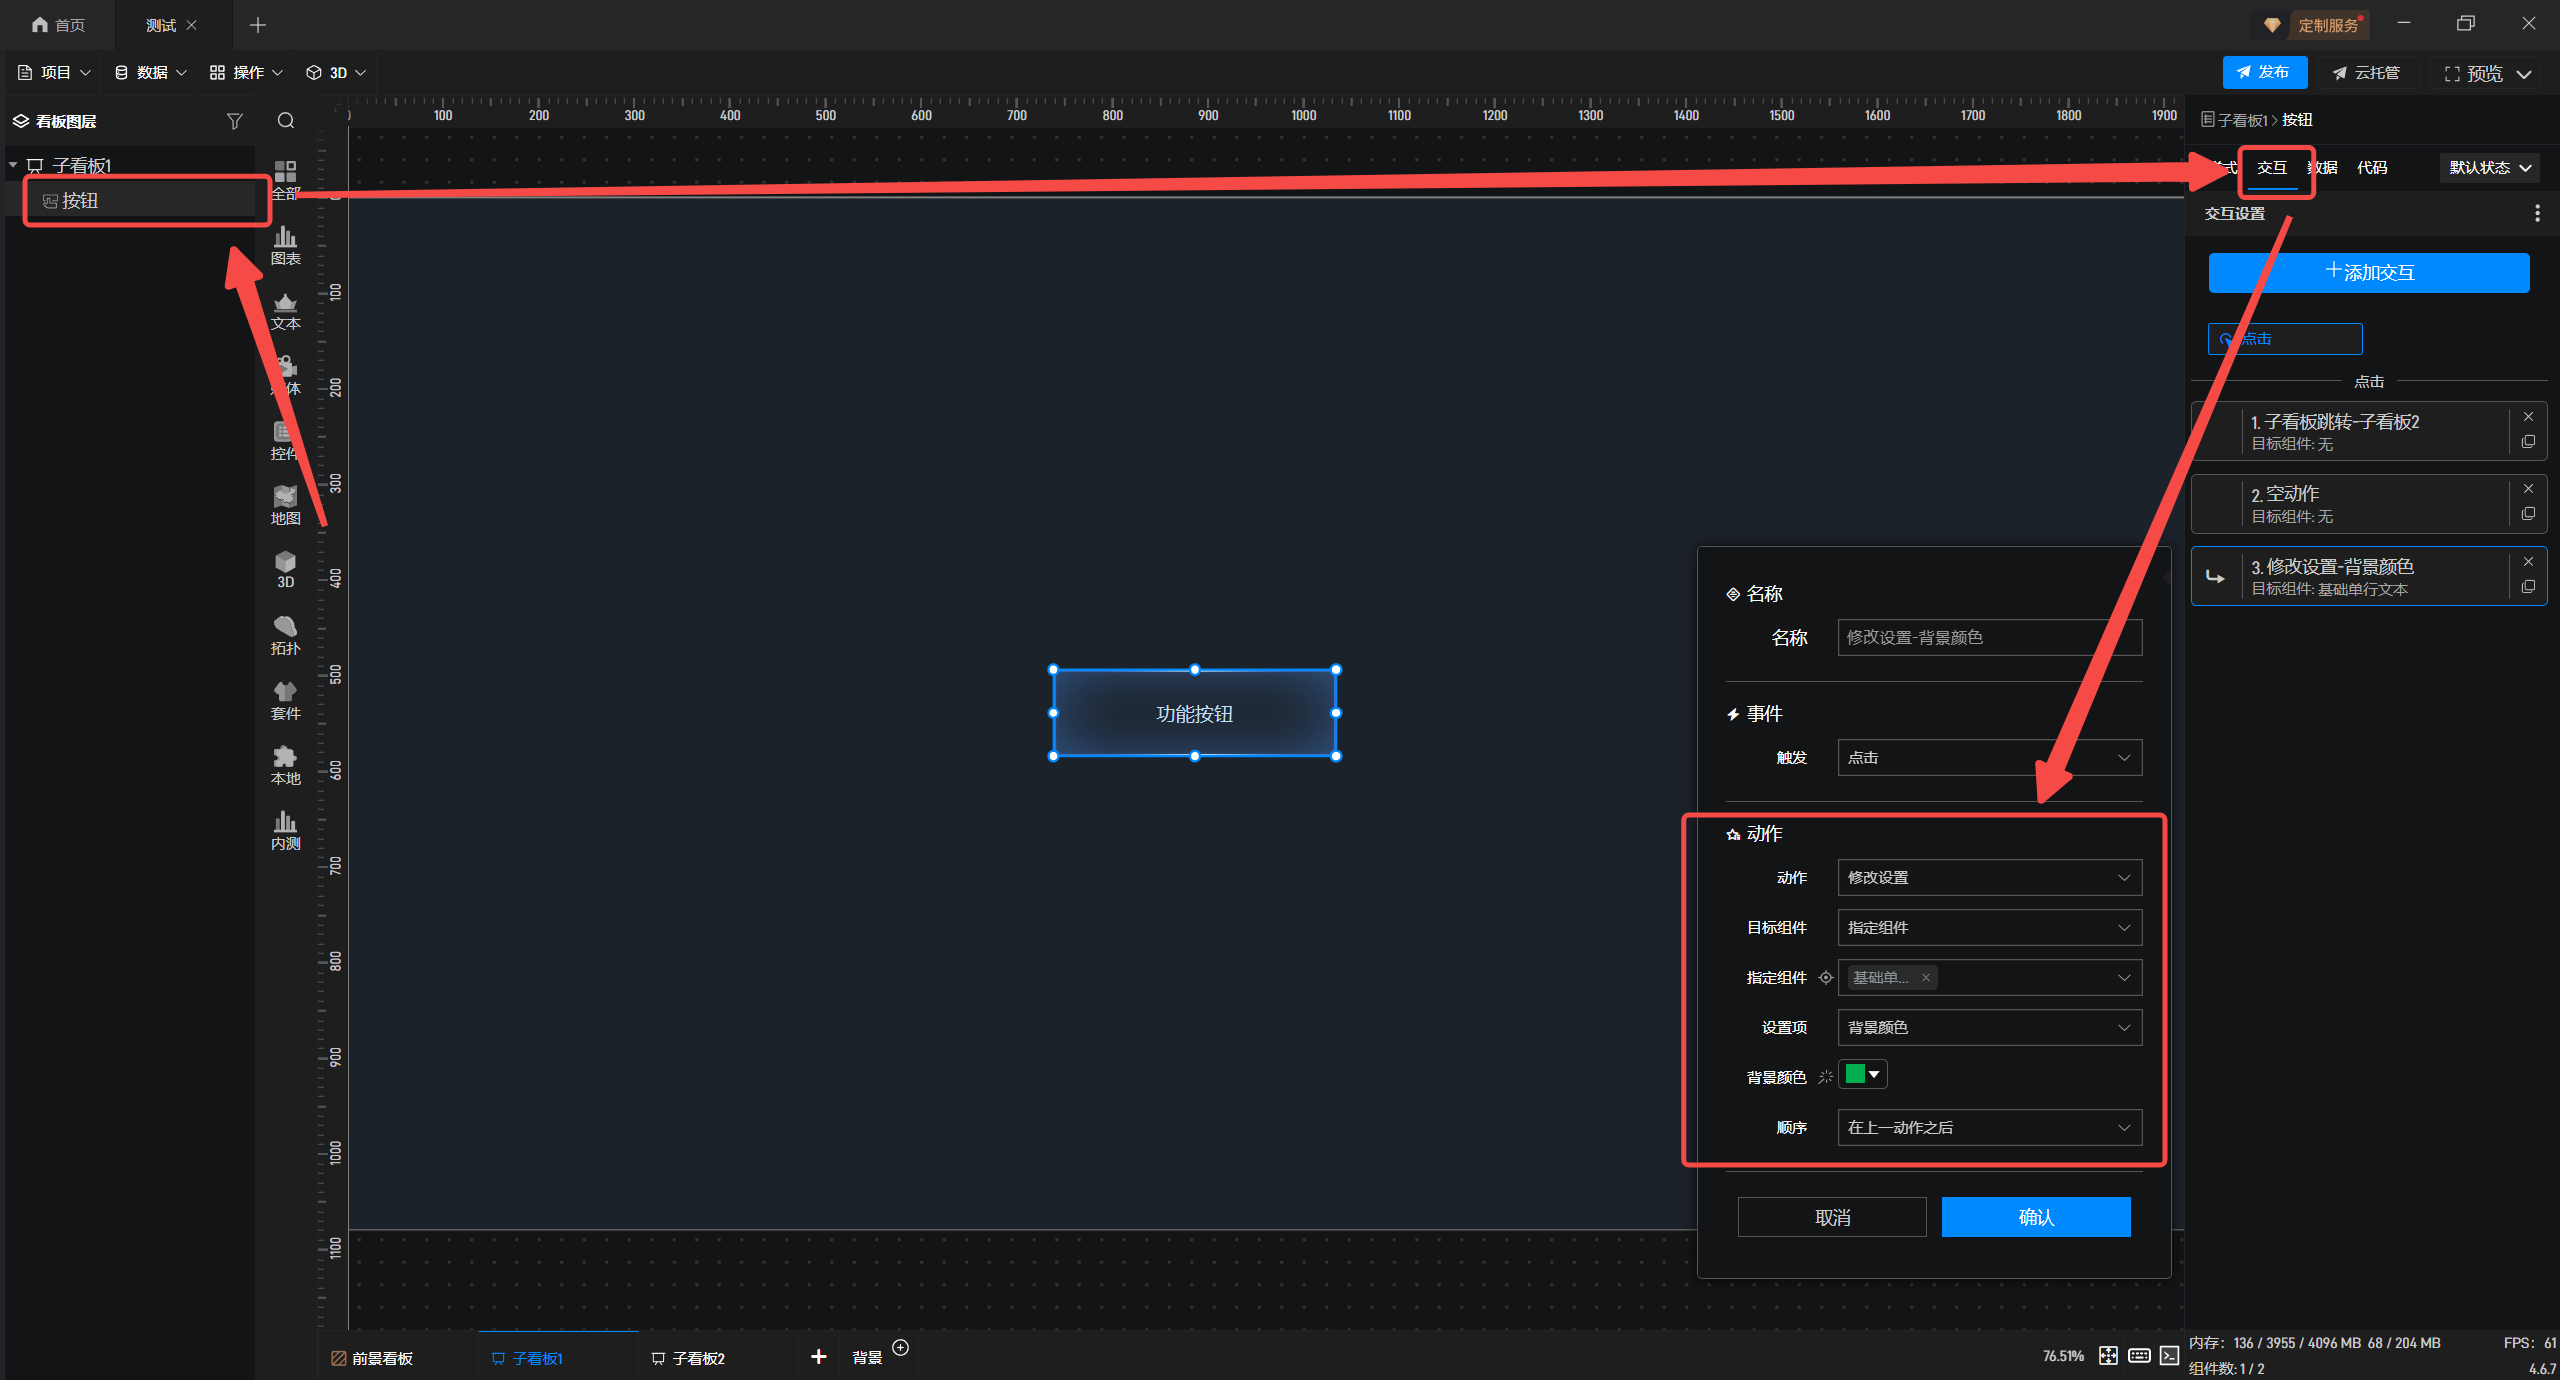The height and width of the screenshot is (1380, 2560).
Task: Click the layer search magnifier icon
Action: [286, 121]
